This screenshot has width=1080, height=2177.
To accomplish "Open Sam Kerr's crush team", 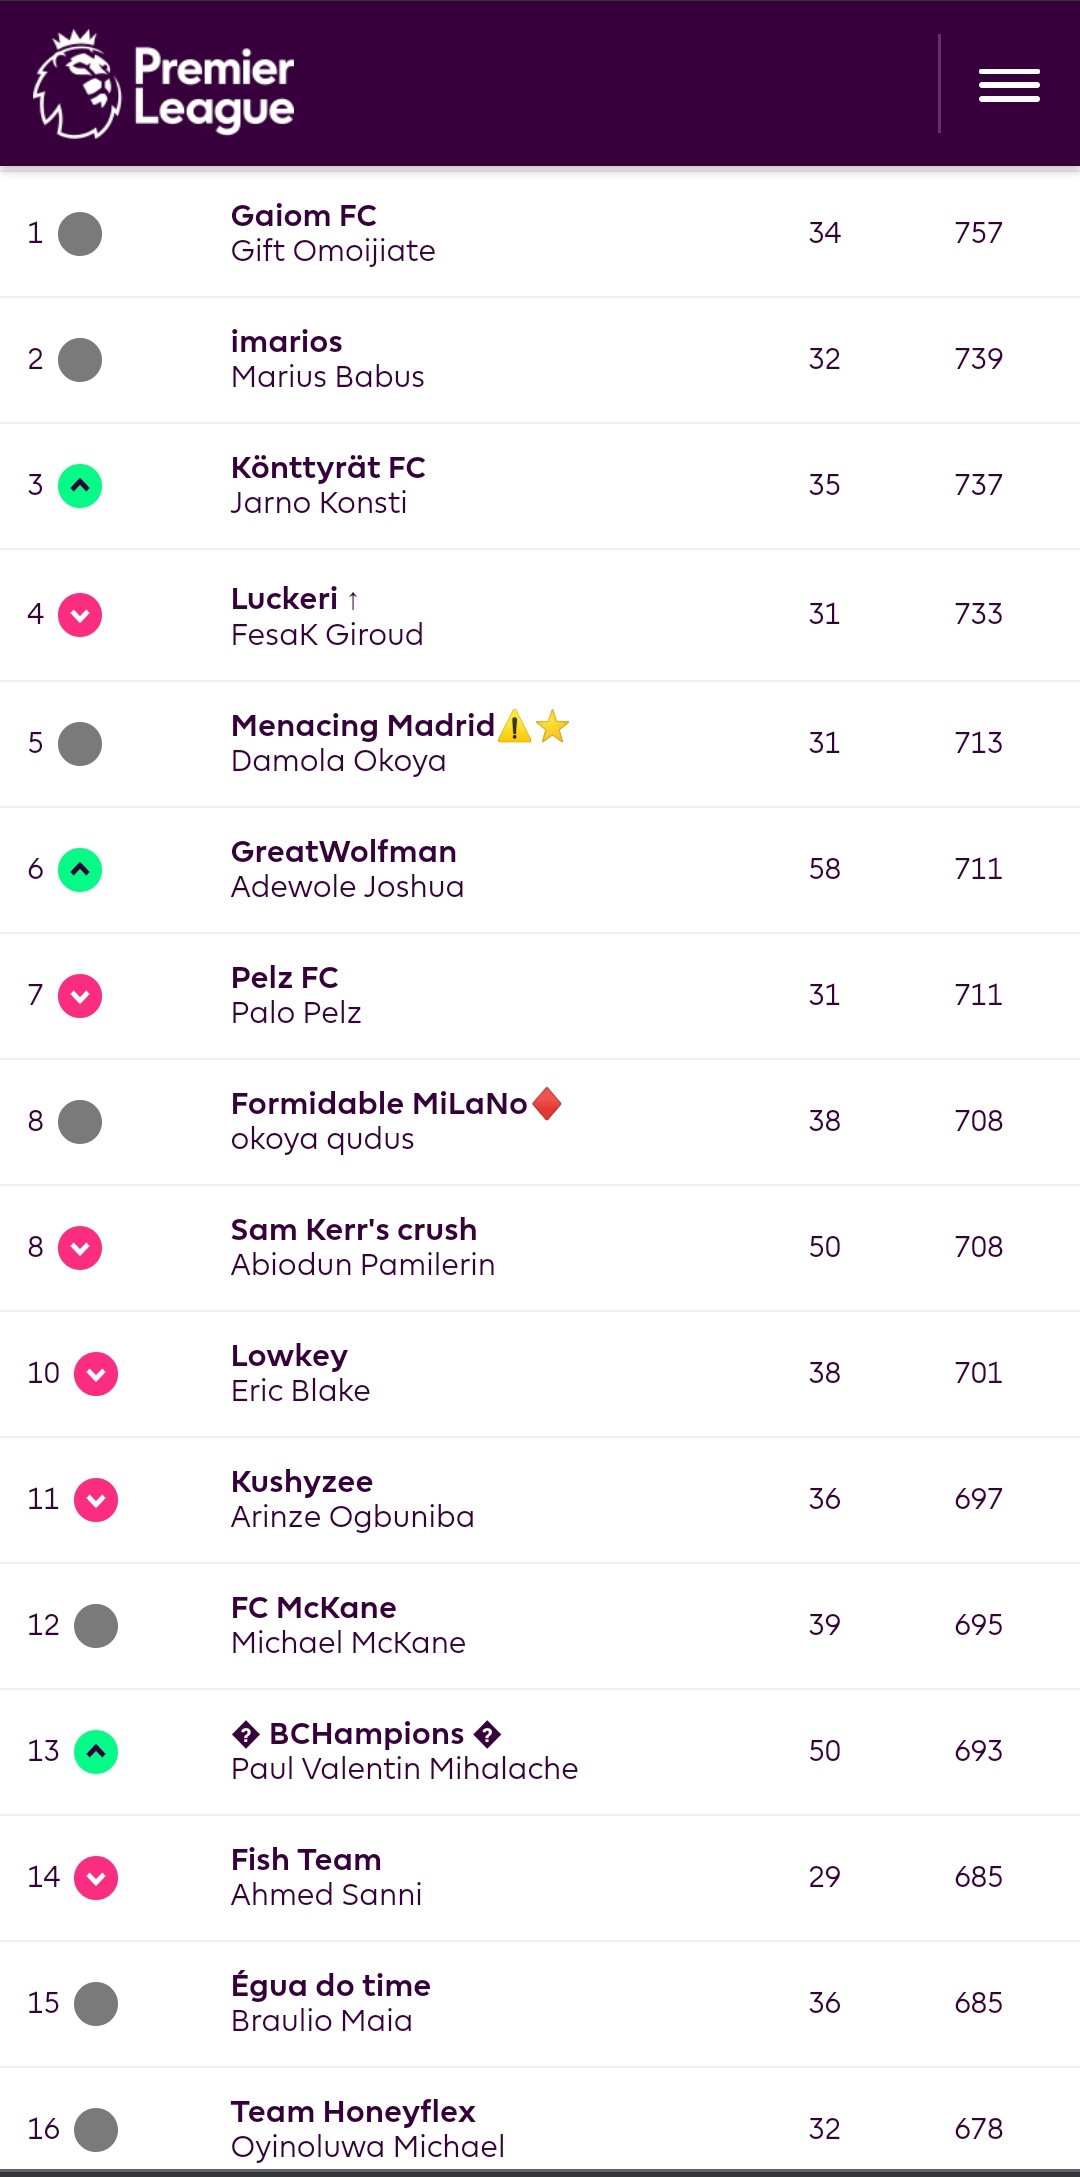I will click(x=354, y=1229).
